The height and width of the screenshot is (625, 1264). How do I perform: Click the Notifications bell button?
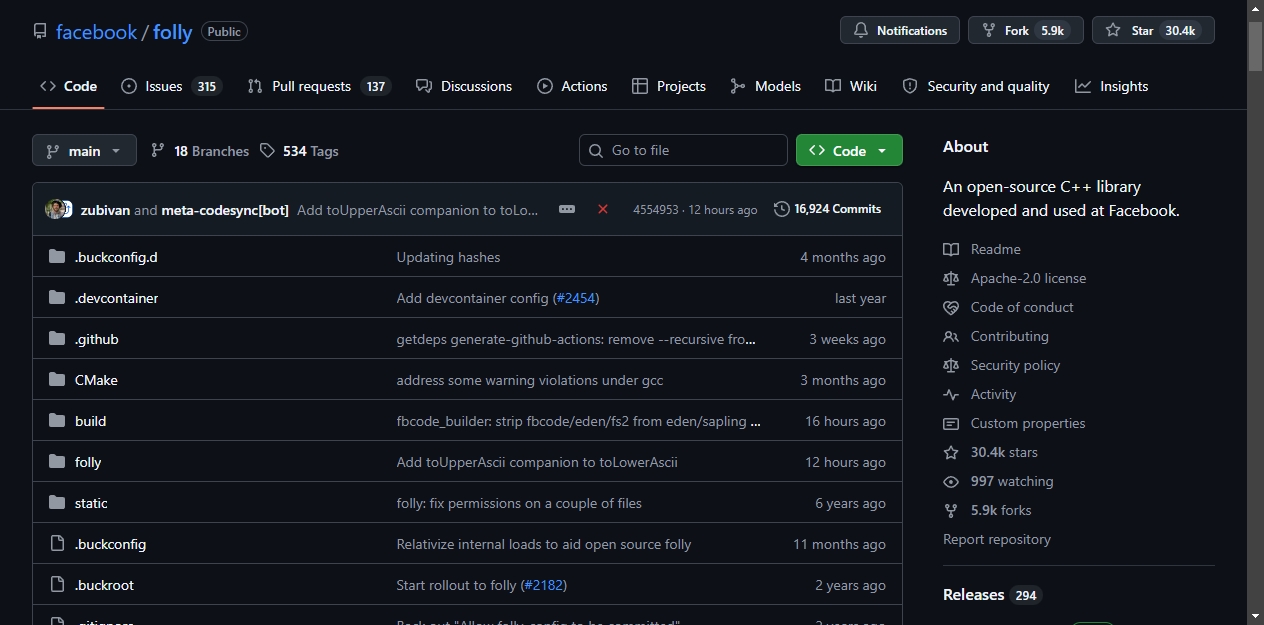click(x=900, y=31)
